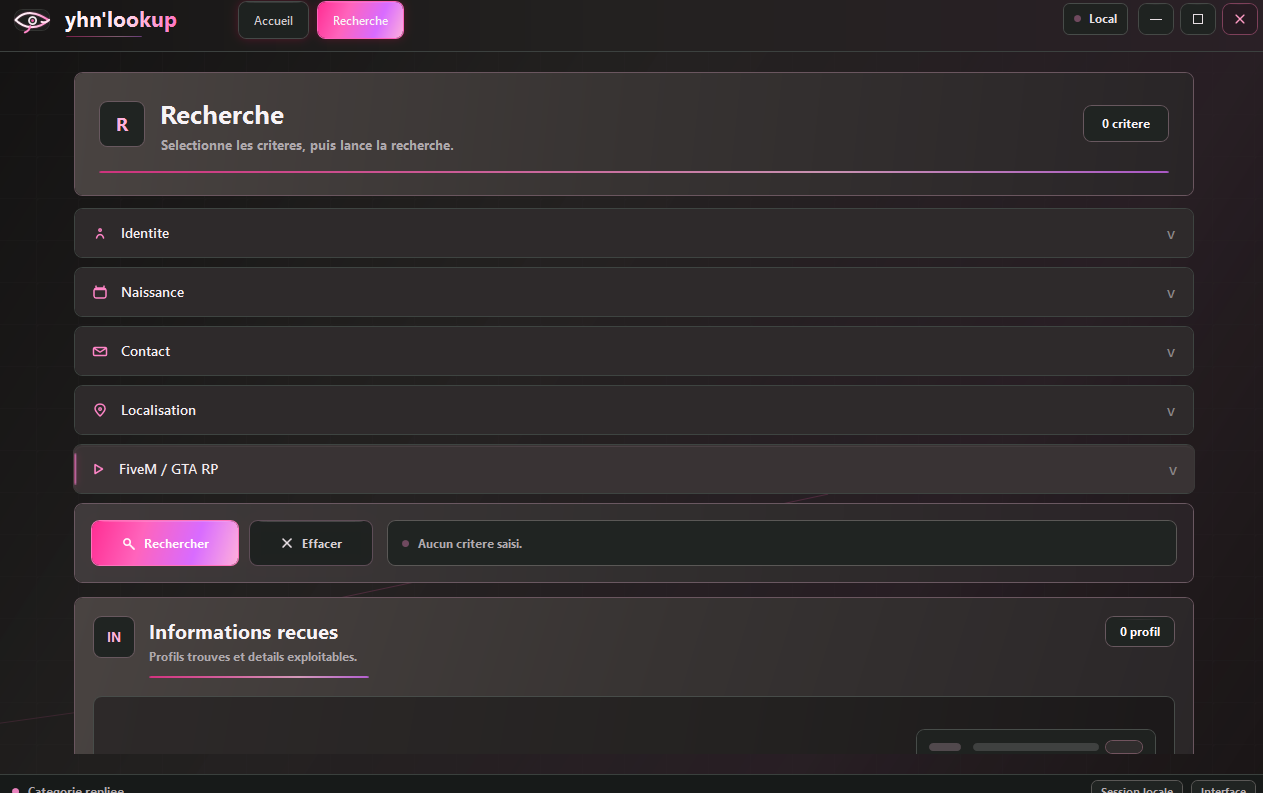Select the Recherche tab
This screenshot has width=1263, height=793.
[360, 20]
